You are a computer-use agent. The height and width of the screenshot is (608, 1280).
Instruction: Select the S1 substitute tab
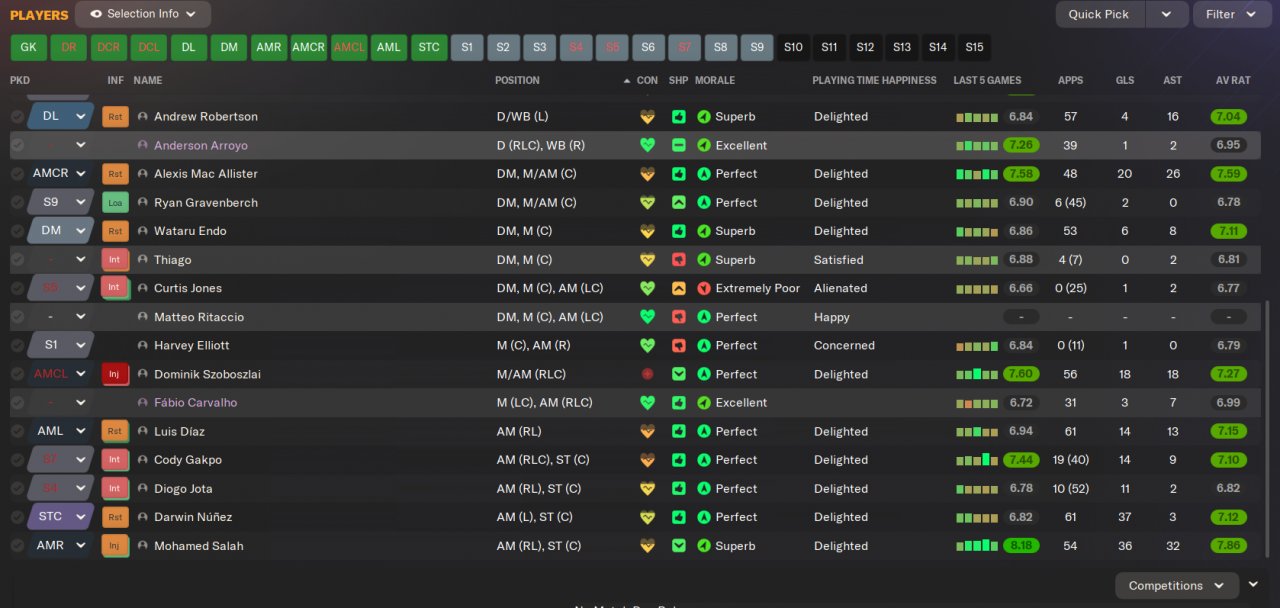tap(467, 47)
